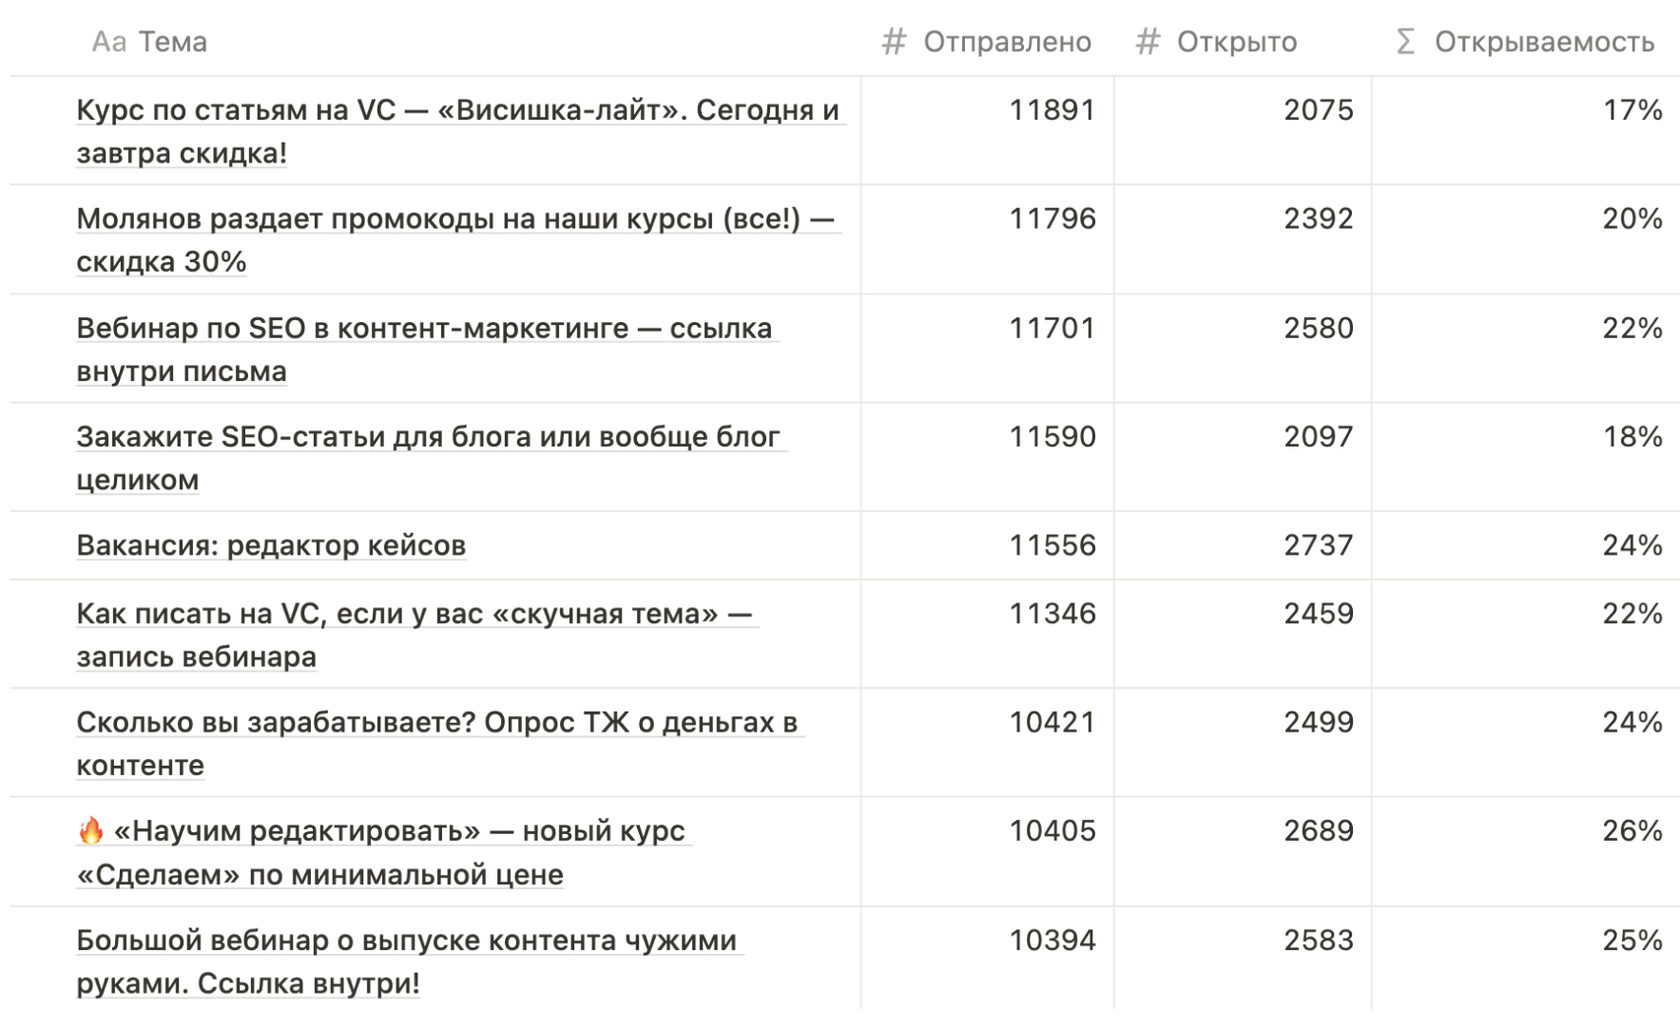Select the sent count cell 11891
The height and width of the screenshot is (1026, 1680).
coord(987,130)
